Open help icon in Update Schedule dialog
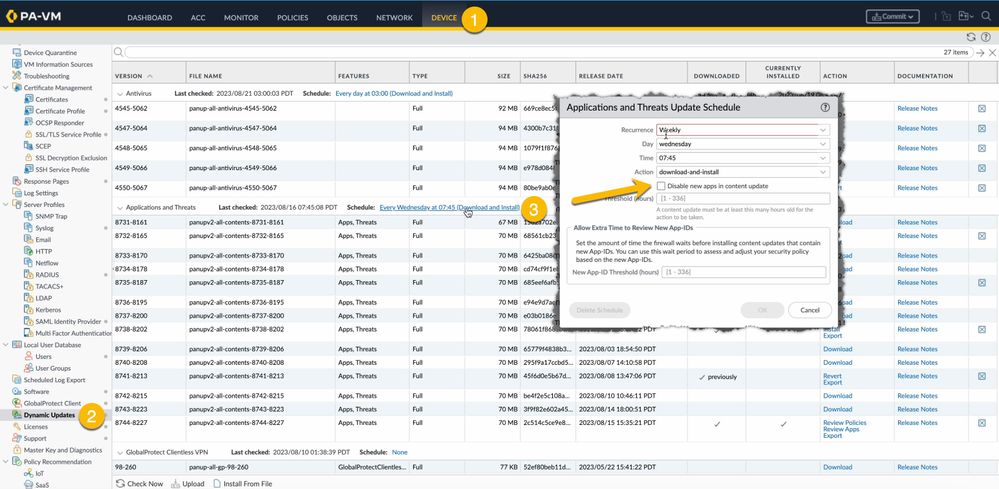Viewport: 999px width, 489px height. click(825, 107)
